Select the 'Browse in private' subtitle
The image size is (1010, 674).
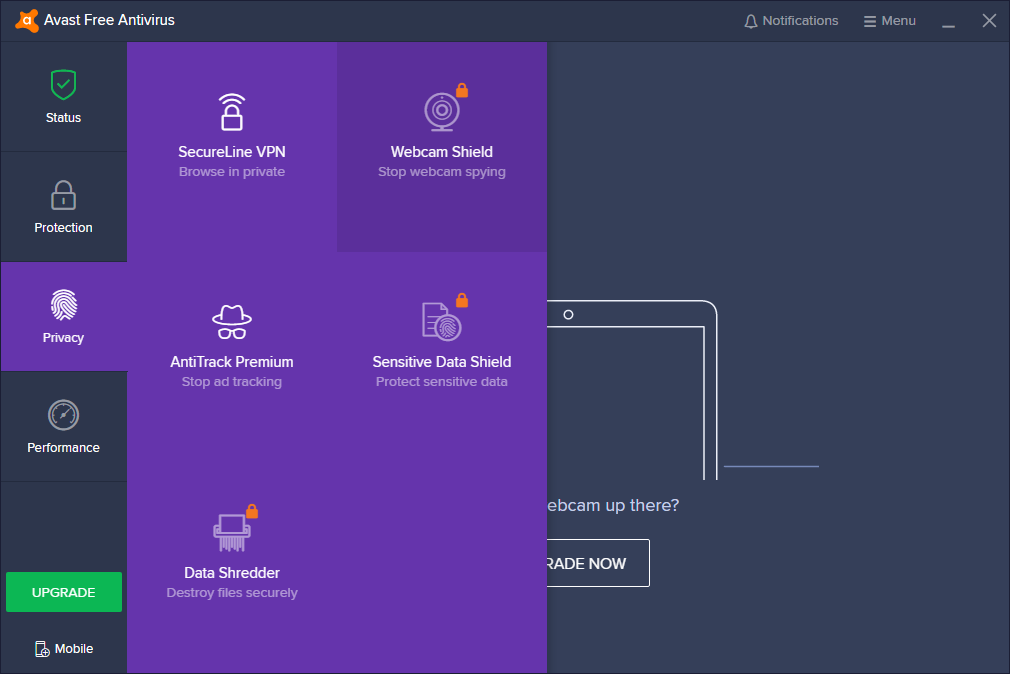(x=232, y=171)
